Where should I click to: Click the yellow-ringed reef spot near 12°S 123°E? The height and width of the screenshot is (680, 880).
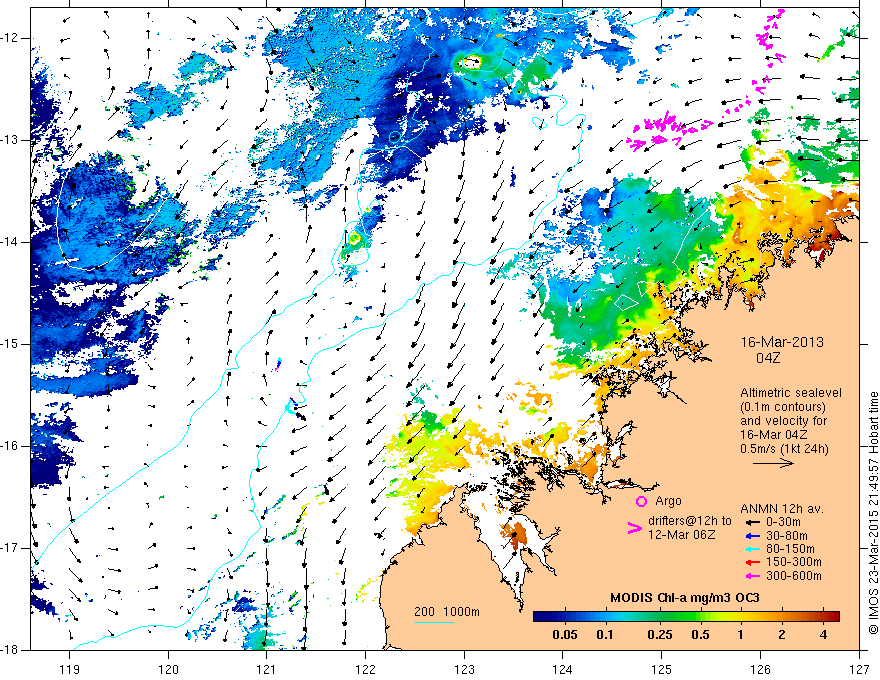tap(471, 62)
